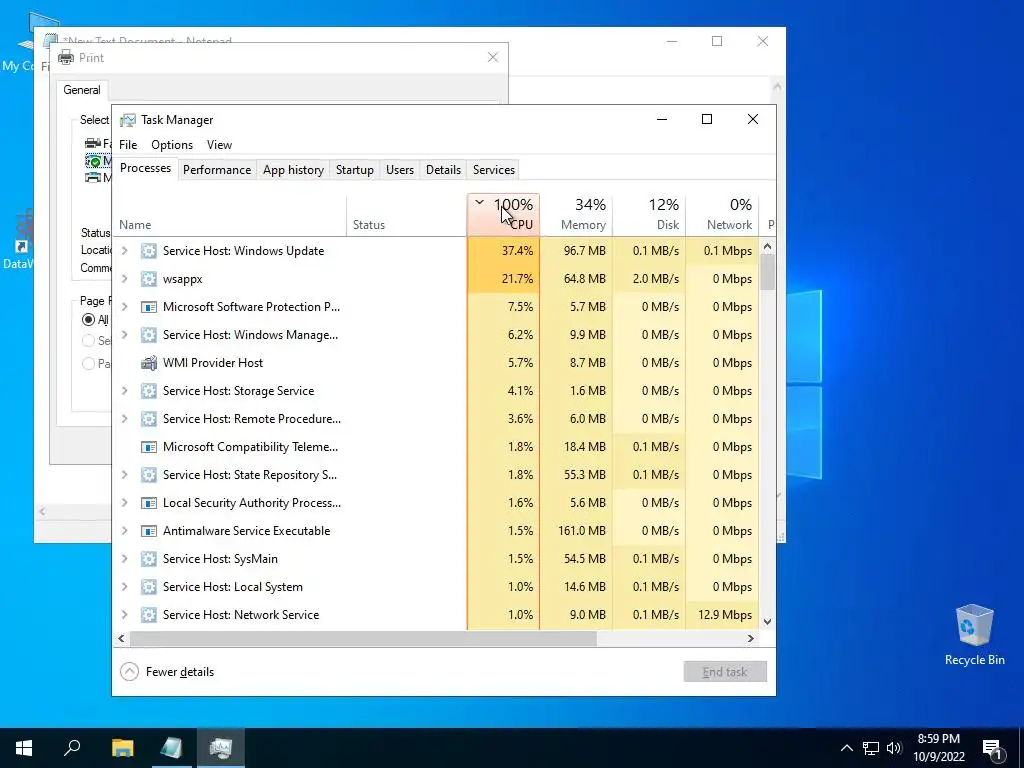Switch to the Performance tab
The width and height of the screenshot is (1024, 768).
click(x=217, y=170)
